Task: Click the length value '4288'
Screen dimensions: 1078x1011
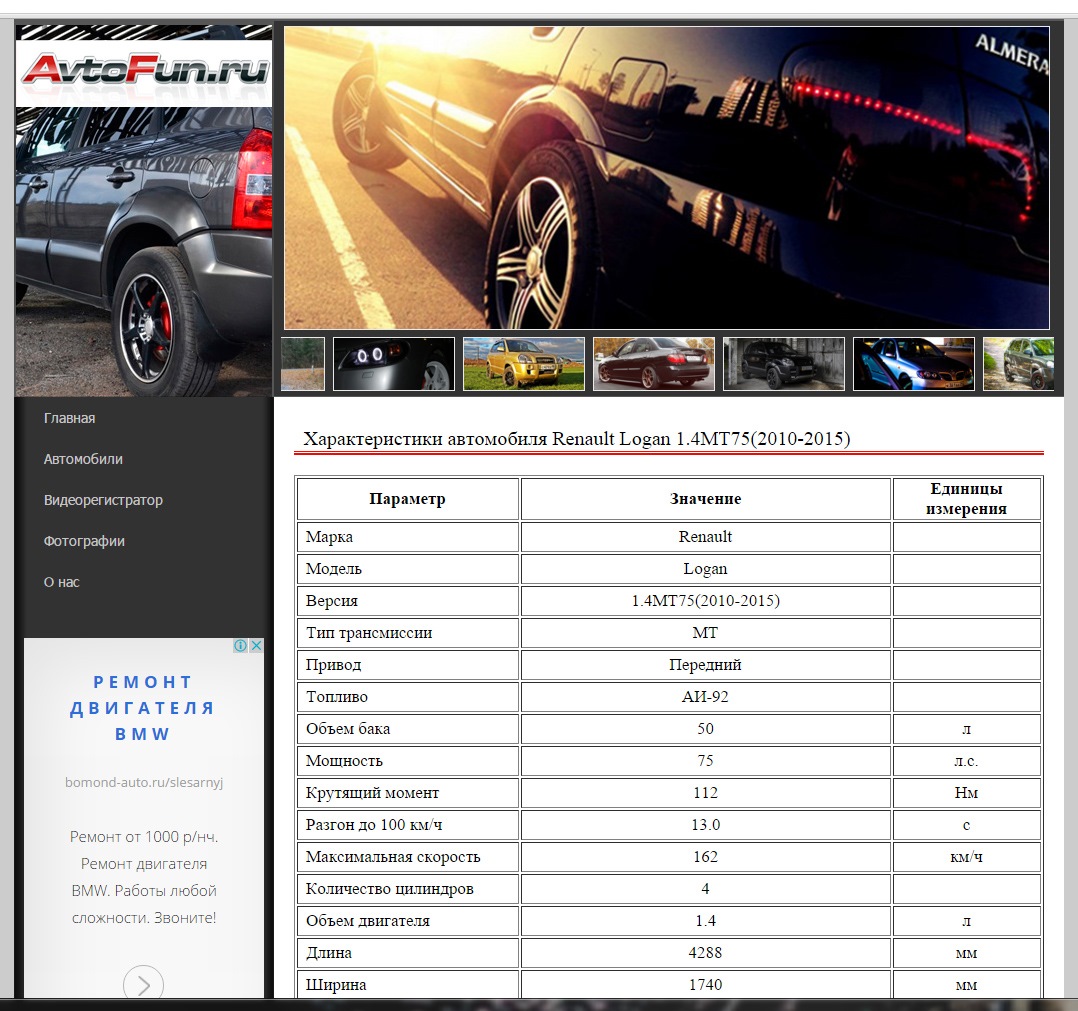Action: [705, 953]
